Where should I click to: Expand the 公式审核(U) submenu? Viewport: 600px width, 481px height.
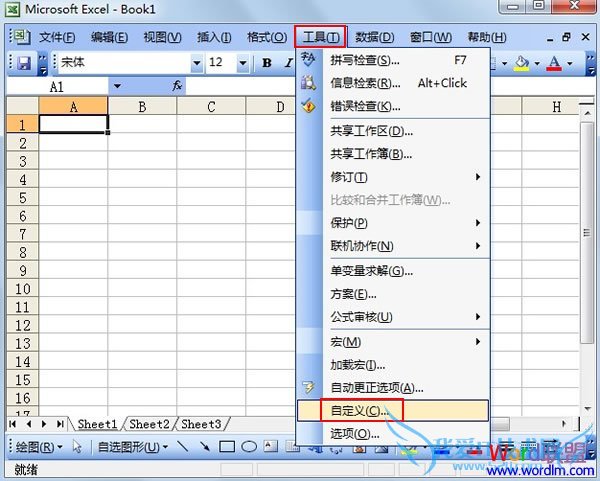pyautogui.click(x=393, y=317)
